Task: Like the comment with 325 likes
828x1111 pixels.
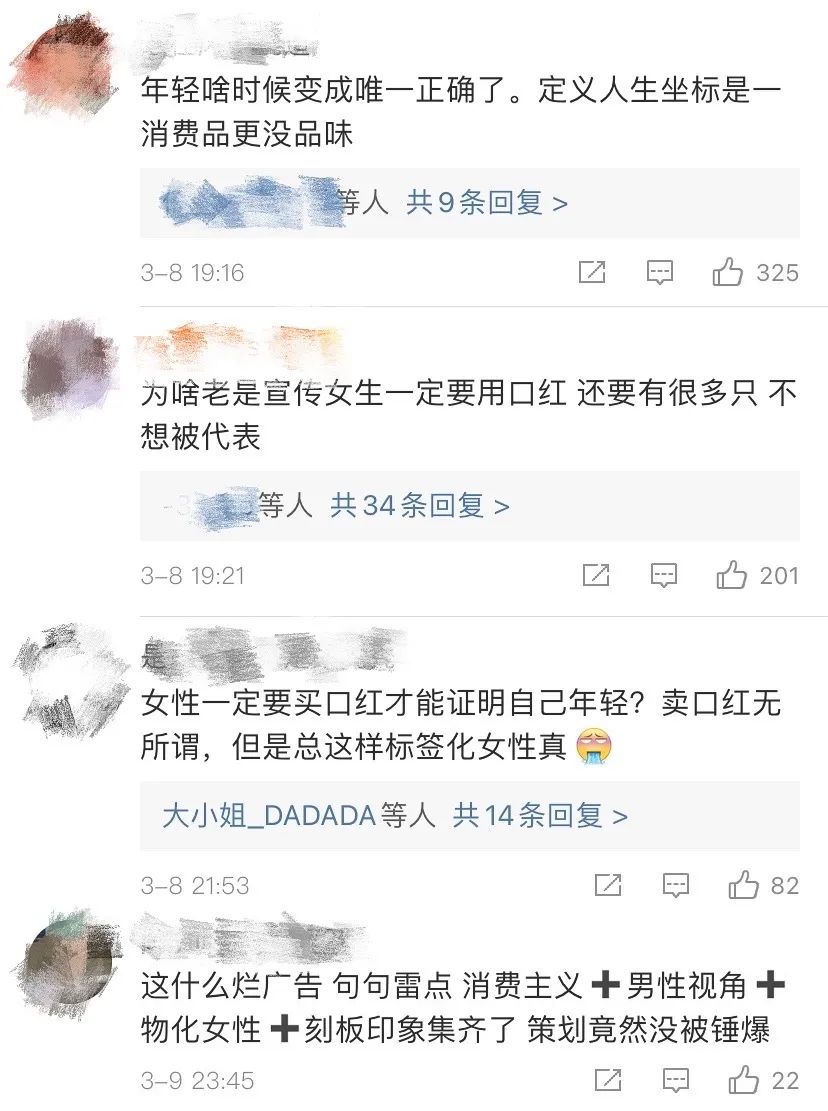Action: pyautogui.click(x=727, y=272)
